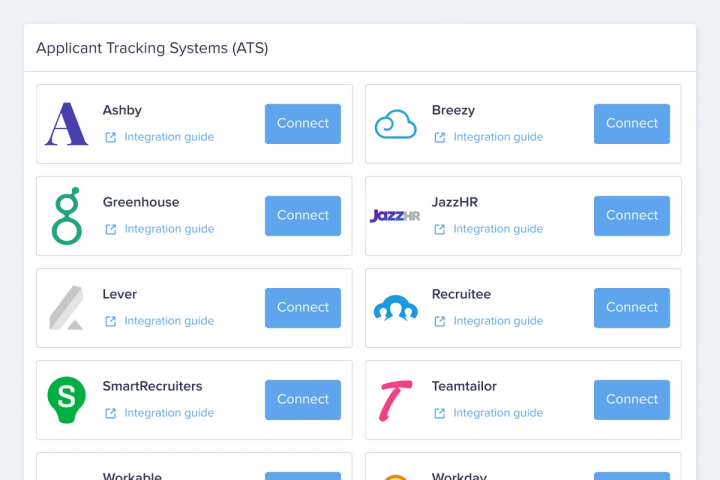Click the Breezy cloud logo

396,124
